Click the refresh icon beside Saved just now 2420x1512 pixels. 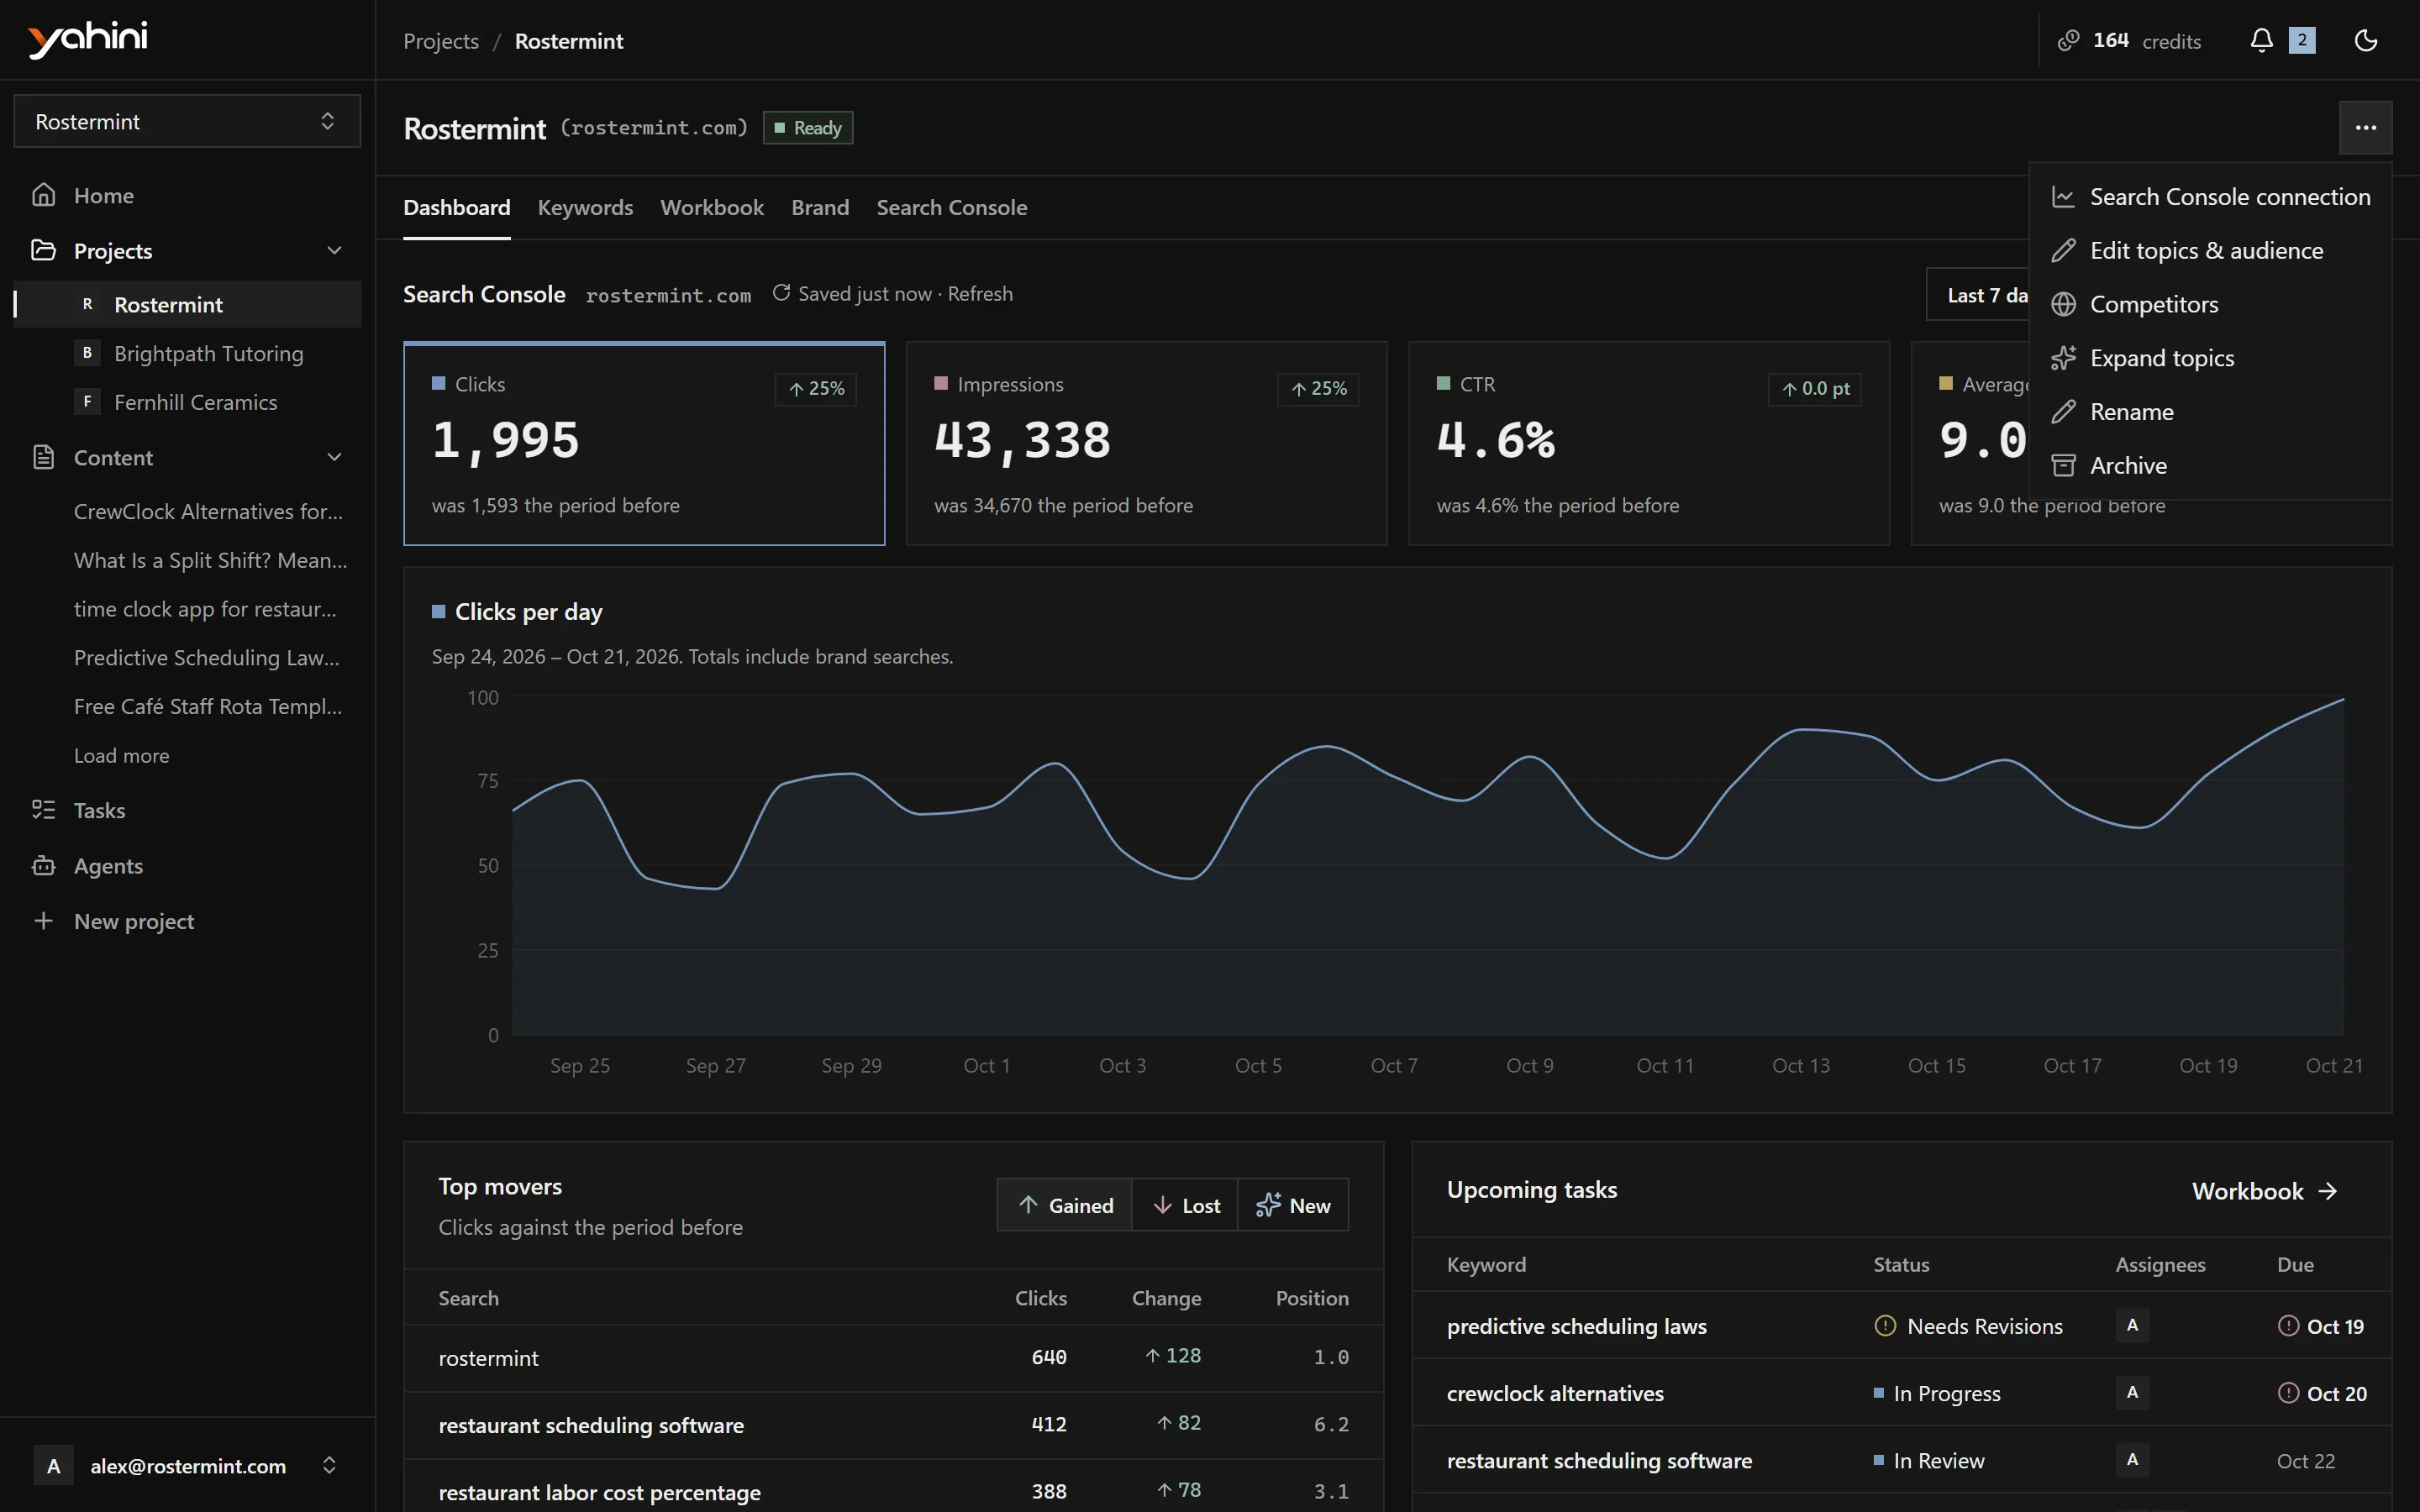click(781, 293)
